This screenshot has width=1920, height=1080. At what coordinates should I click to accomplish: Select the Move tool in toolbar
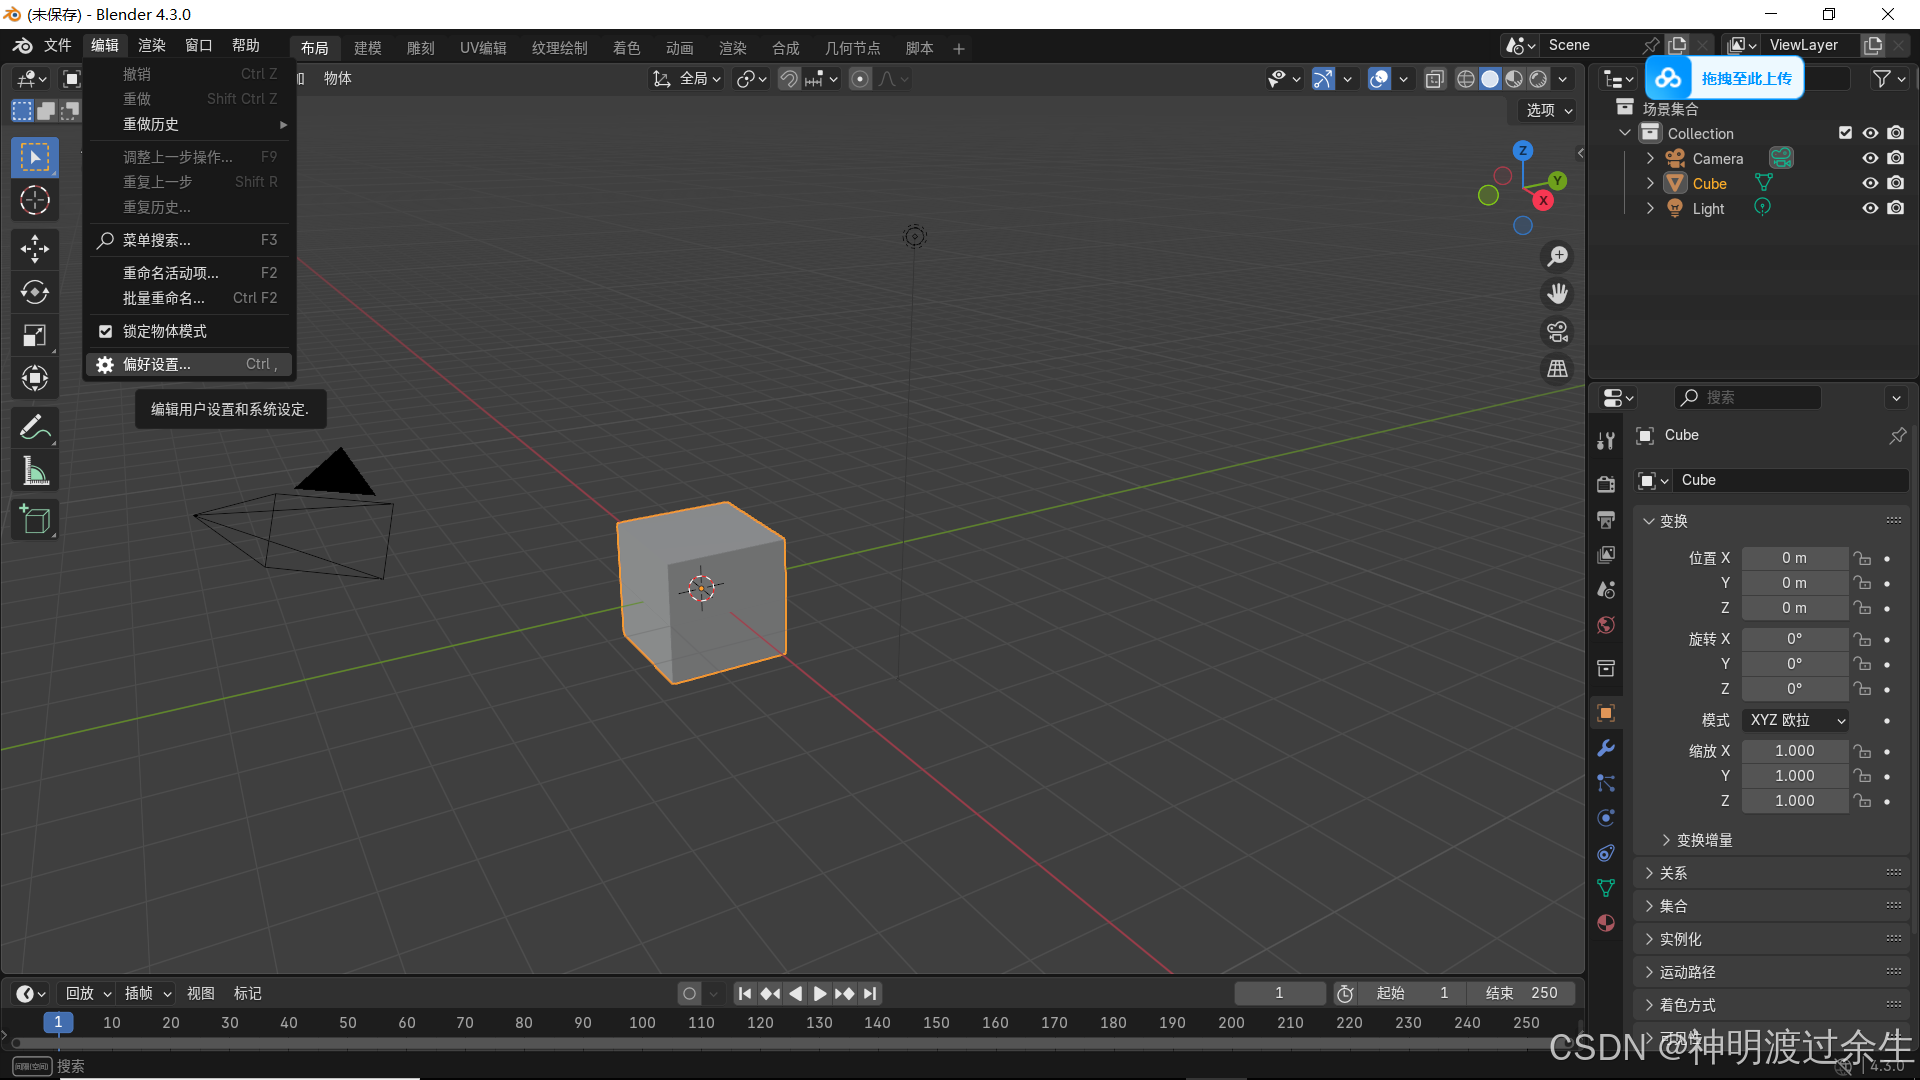click(x=35, y=248)
